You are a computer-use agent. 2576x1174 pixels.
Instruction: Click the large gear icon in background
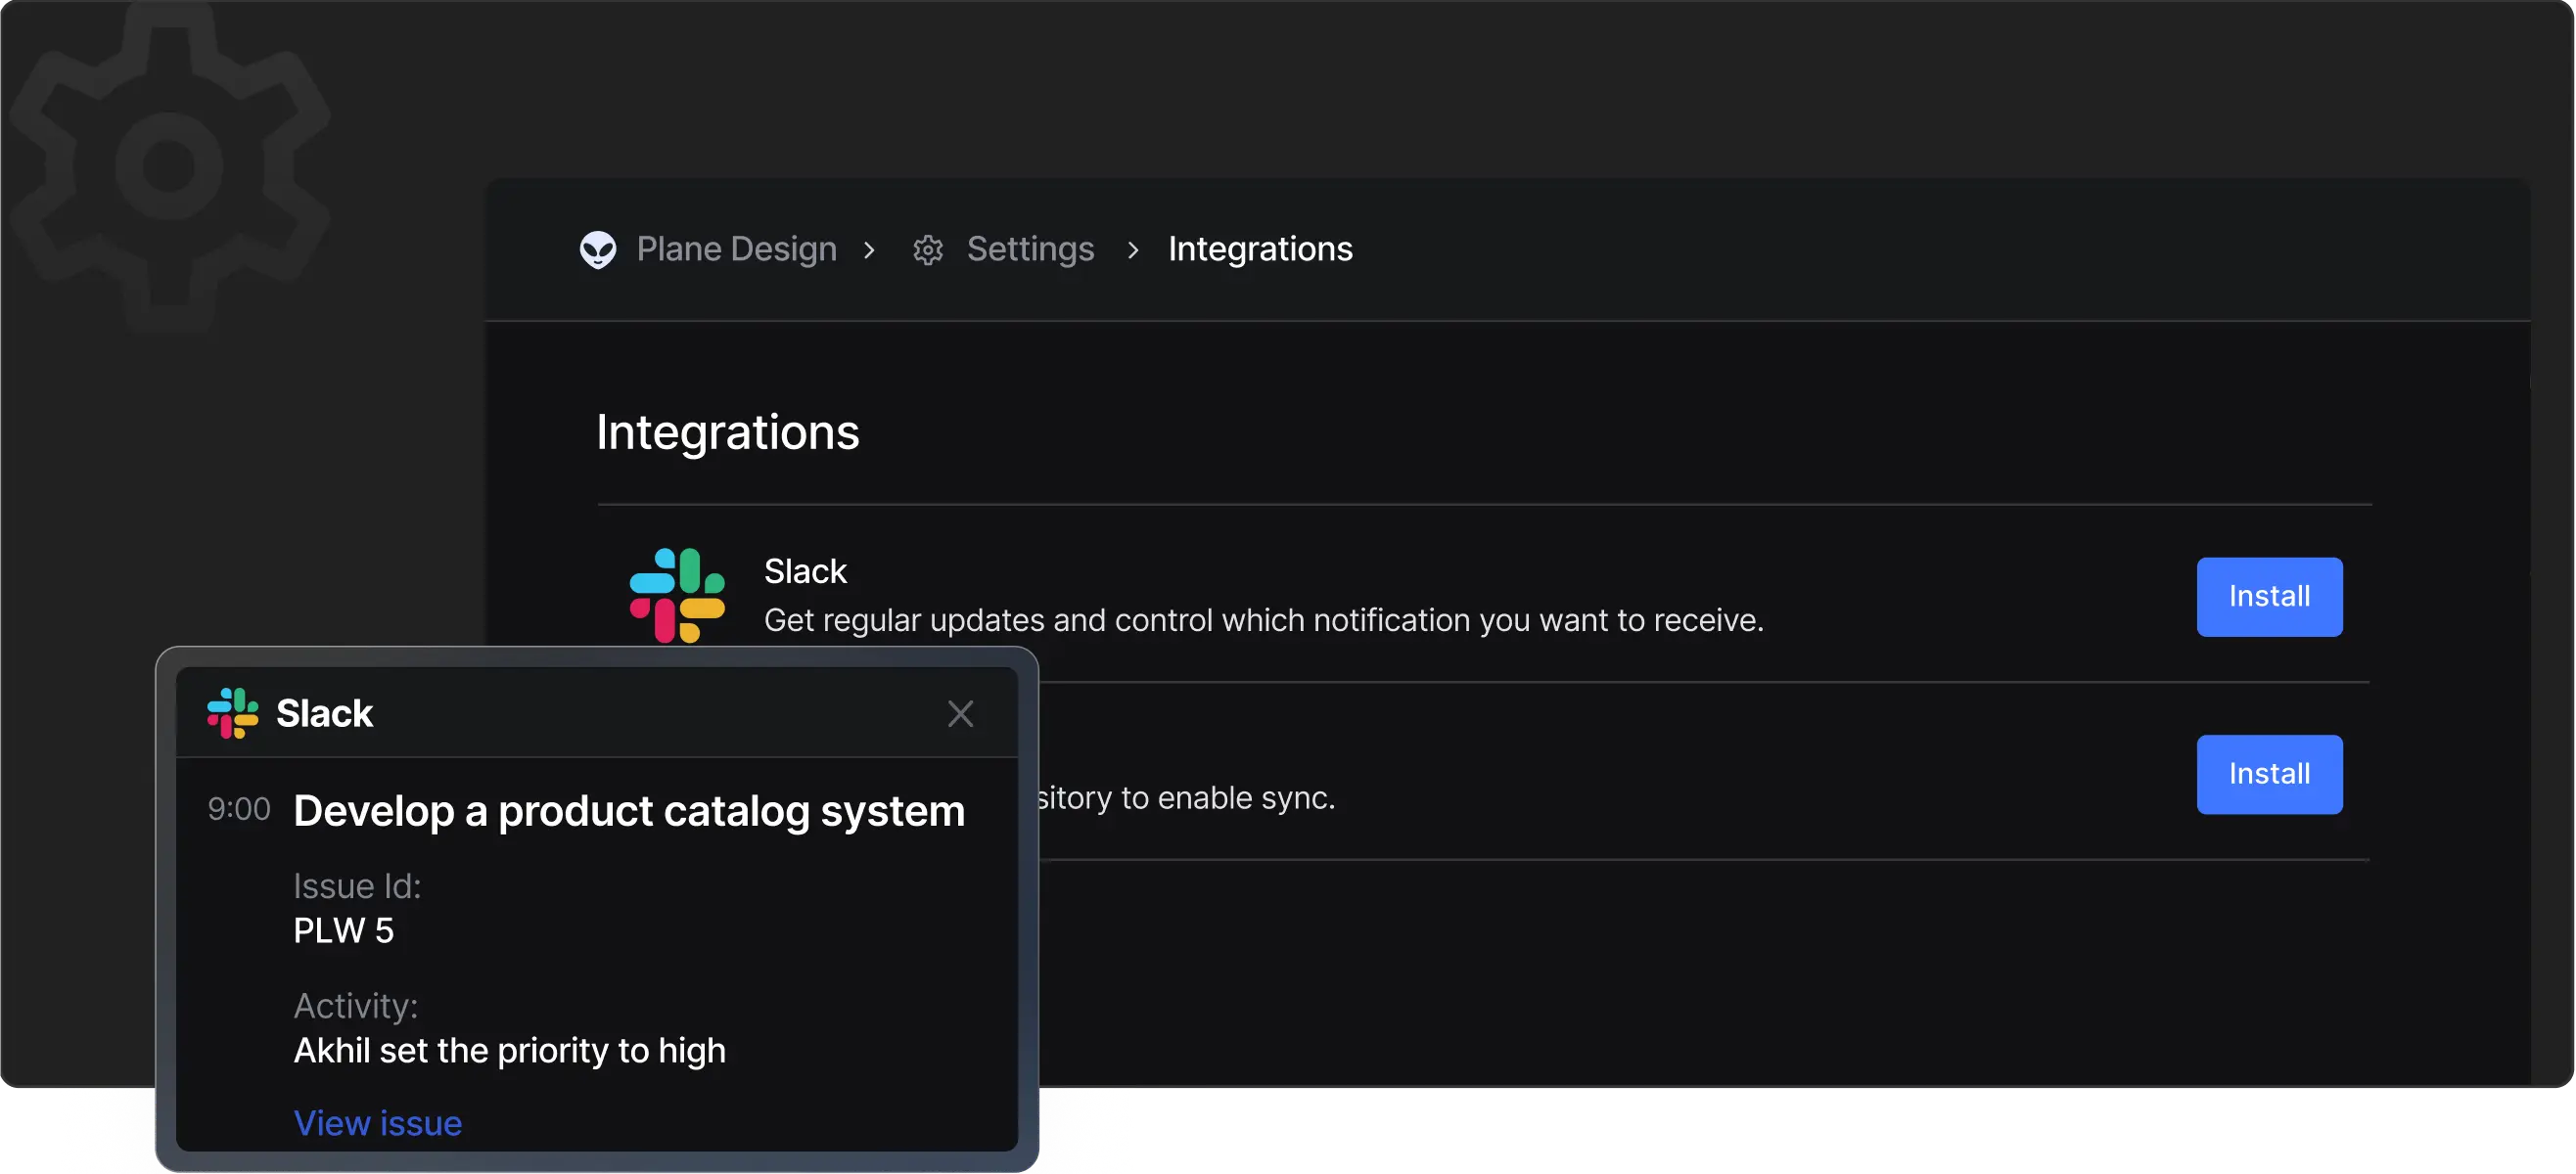coord(169,165)
